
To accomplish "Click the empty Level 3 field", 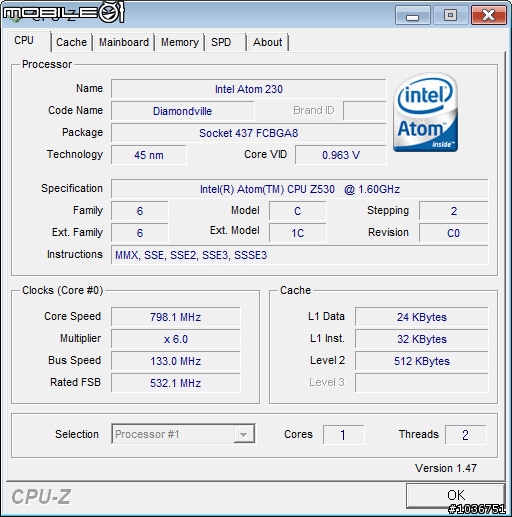I will pyautogui.click(x=422, y=383).
